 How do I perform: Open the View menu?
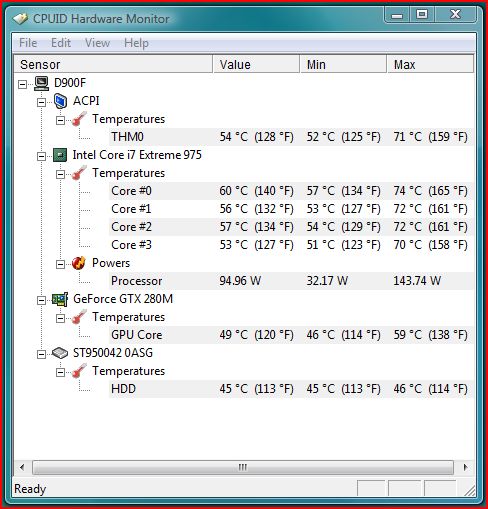pos(97,43)
